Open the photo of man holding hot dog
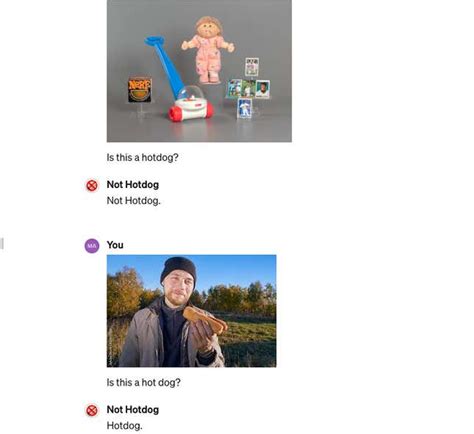 (x=191, y=311)
